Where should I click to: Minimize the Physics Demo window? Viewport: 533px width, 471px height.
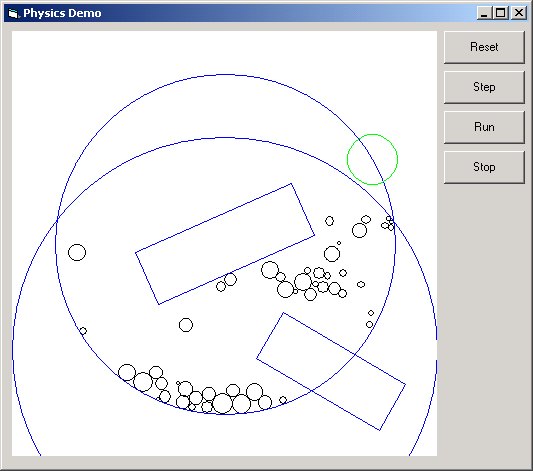click(484, 13)
